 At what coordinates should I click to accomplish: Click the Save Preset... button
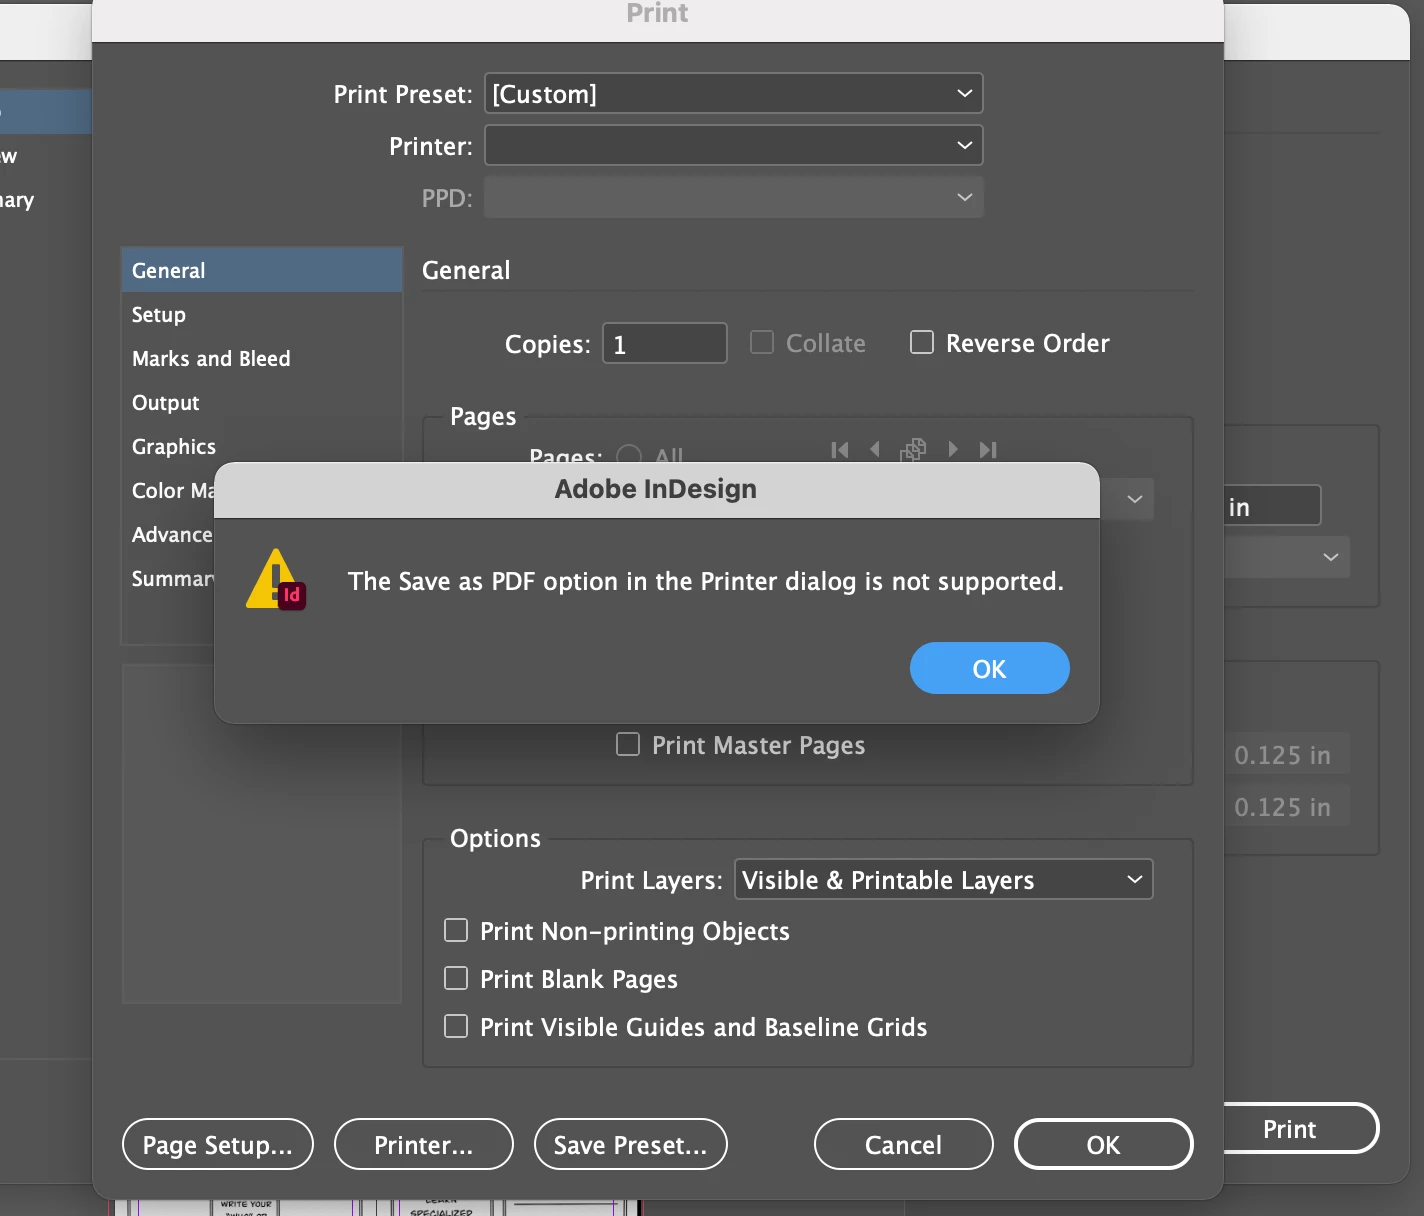click(x=631, y=1144)
